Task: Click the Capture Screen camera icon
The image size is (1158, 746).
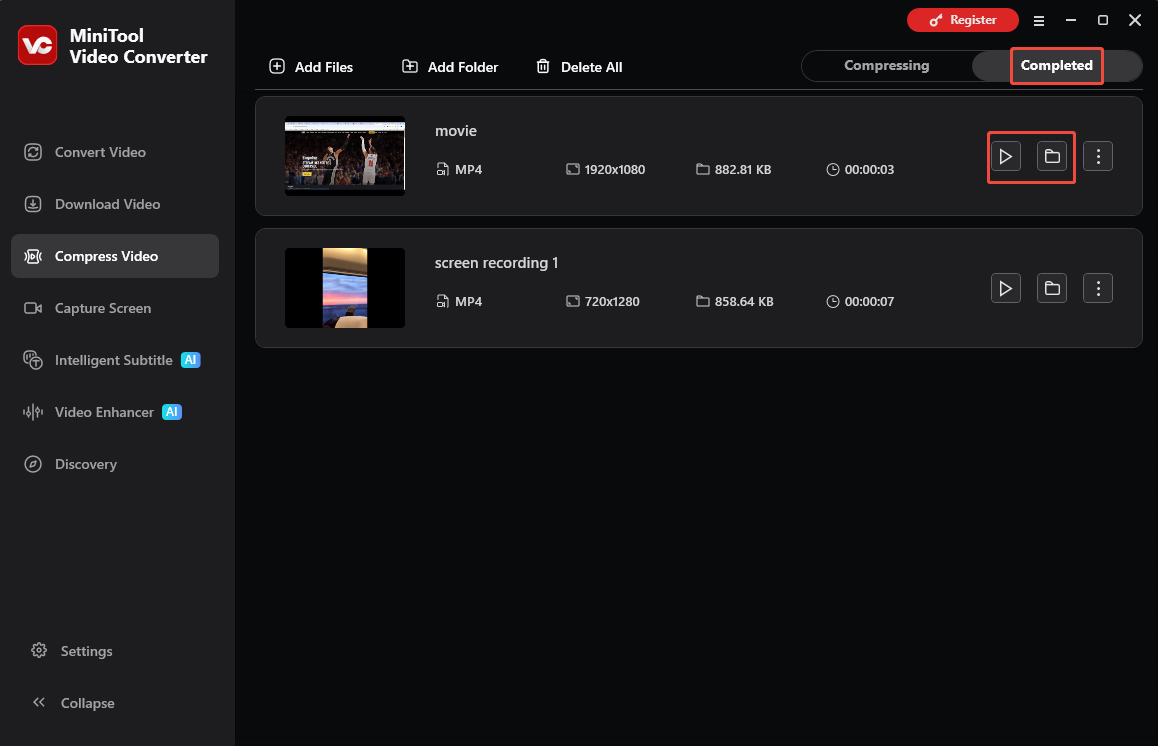Action: tap(32, 308)
